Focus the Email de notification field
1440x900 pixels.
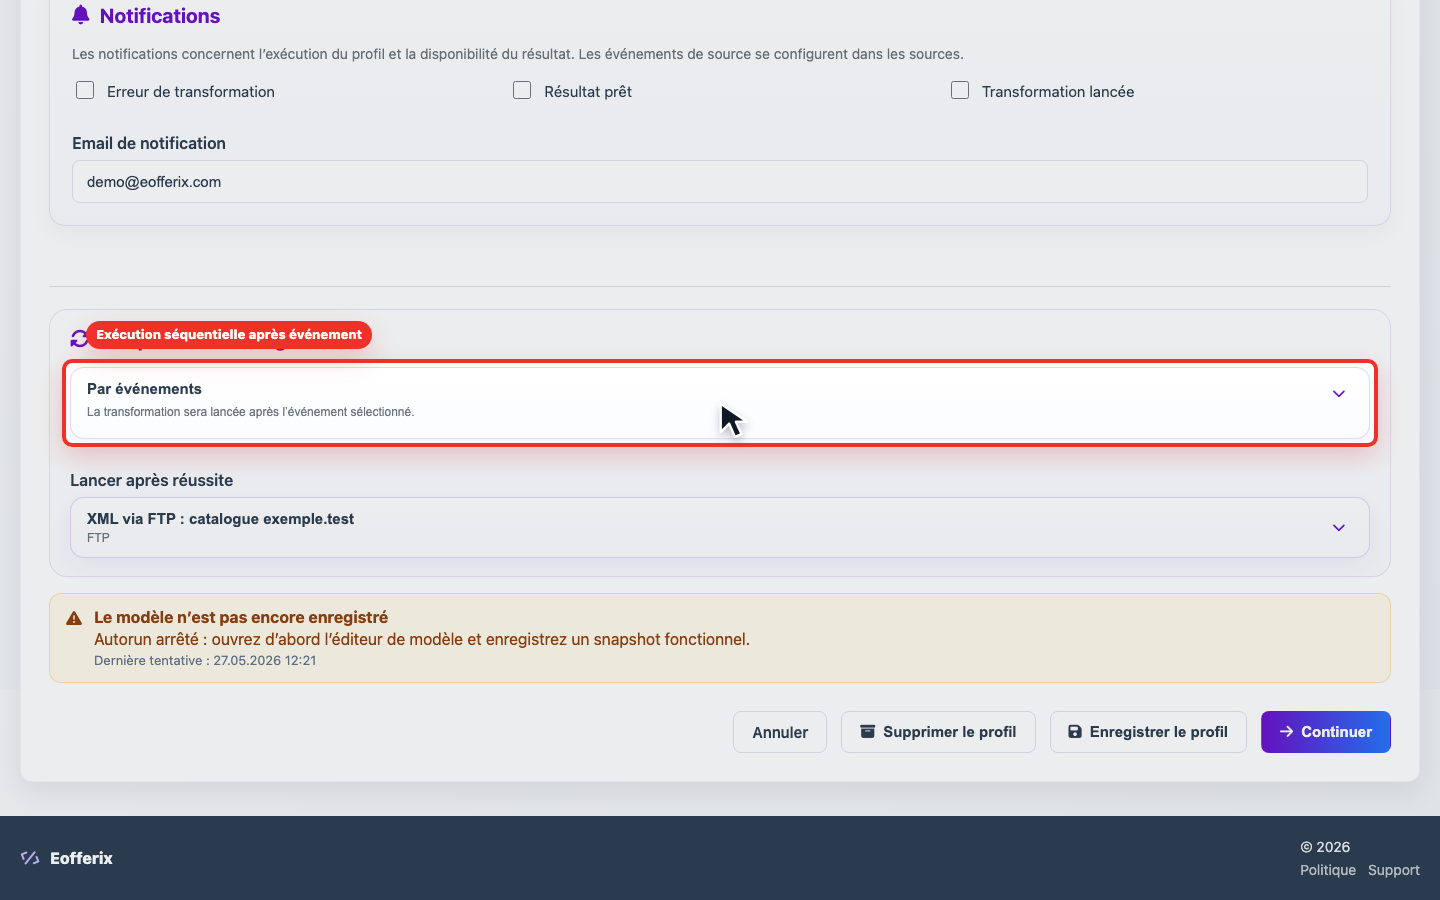tap(720, 182)
